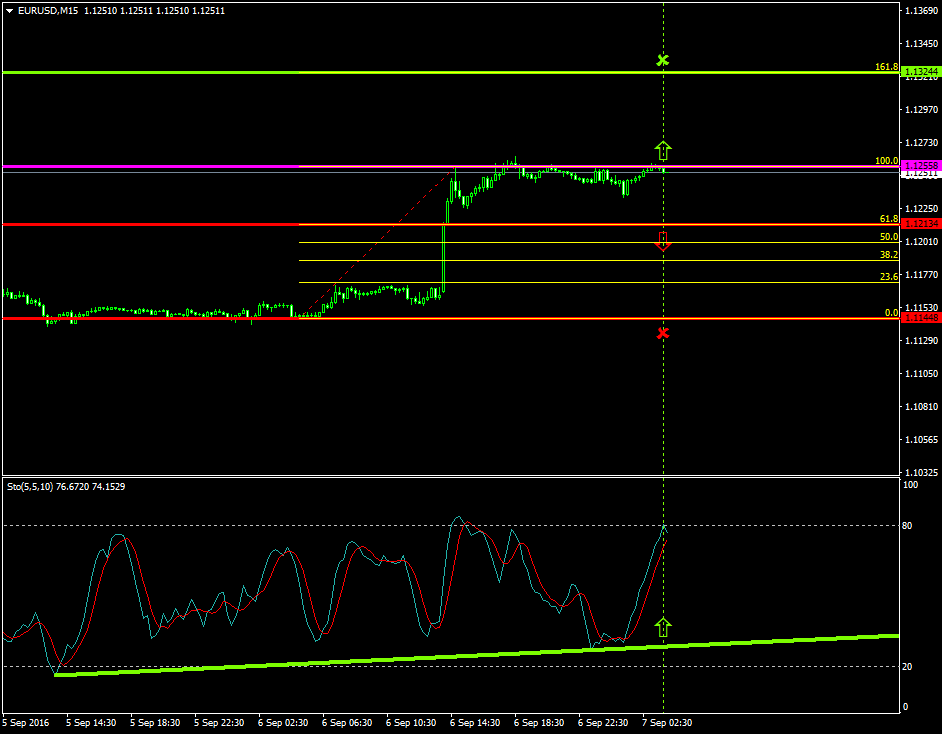Image resolution: width=942 pixels, height=734 pixels.
Task: Open the EURUSD,M15 chart title dropdown arrow
Action: point(9,11)
